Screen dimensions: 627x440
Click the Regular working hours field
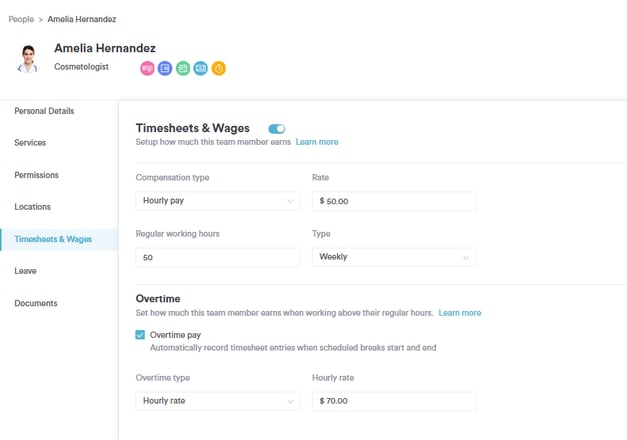click(x=217, y=257)
